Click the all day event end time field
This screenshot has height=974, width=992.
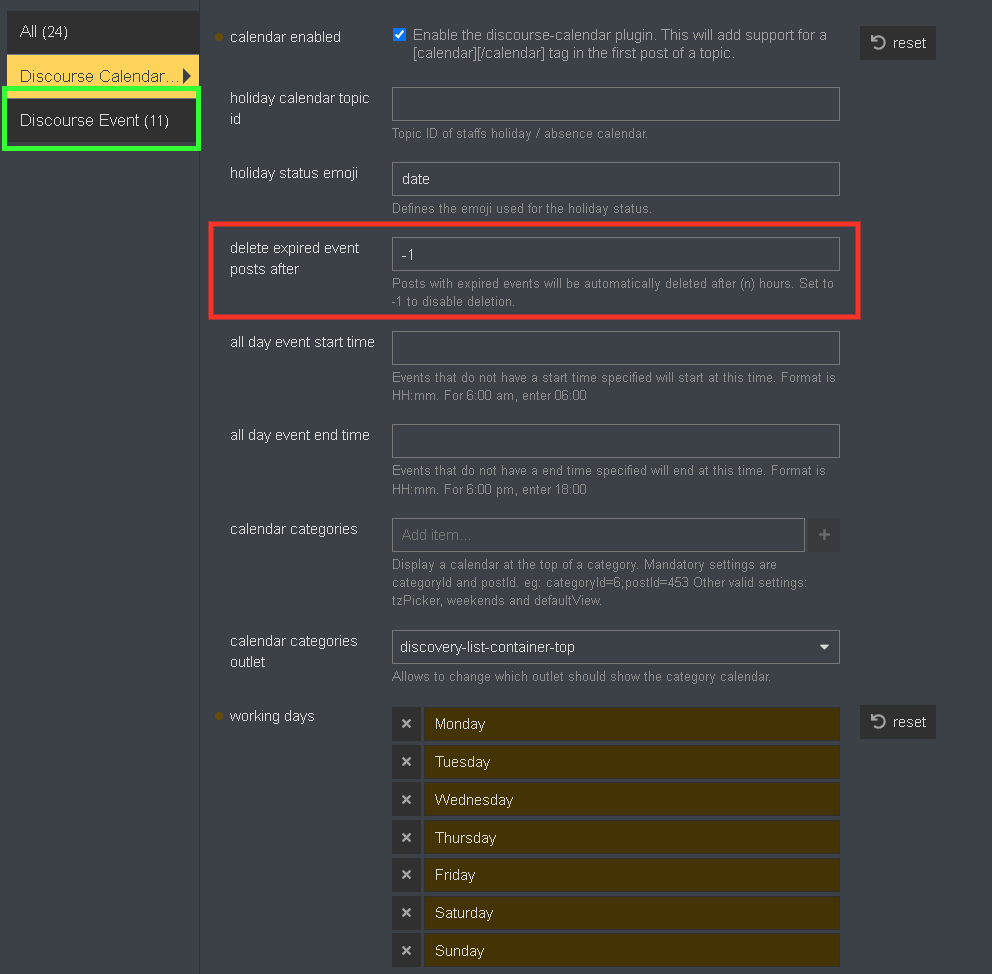[616, 441]
